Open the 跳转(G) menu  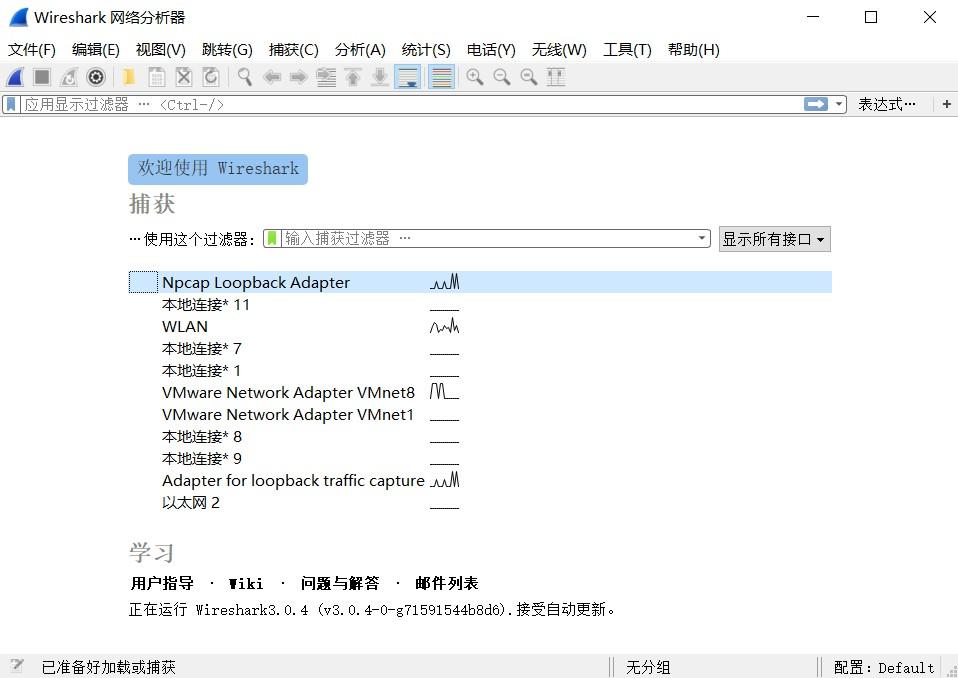(x=227, y=49)
